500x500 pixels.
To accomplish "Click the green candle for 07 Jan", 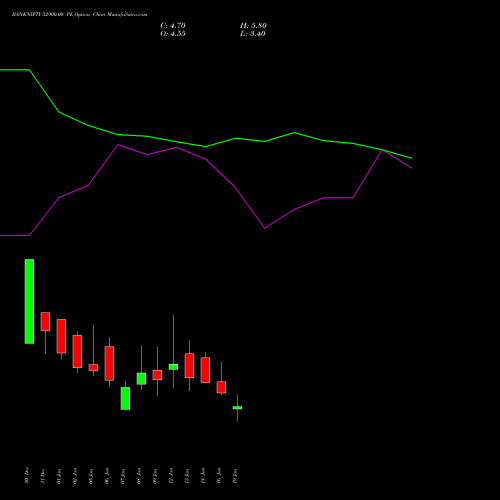I will click(x=125, y=398).
